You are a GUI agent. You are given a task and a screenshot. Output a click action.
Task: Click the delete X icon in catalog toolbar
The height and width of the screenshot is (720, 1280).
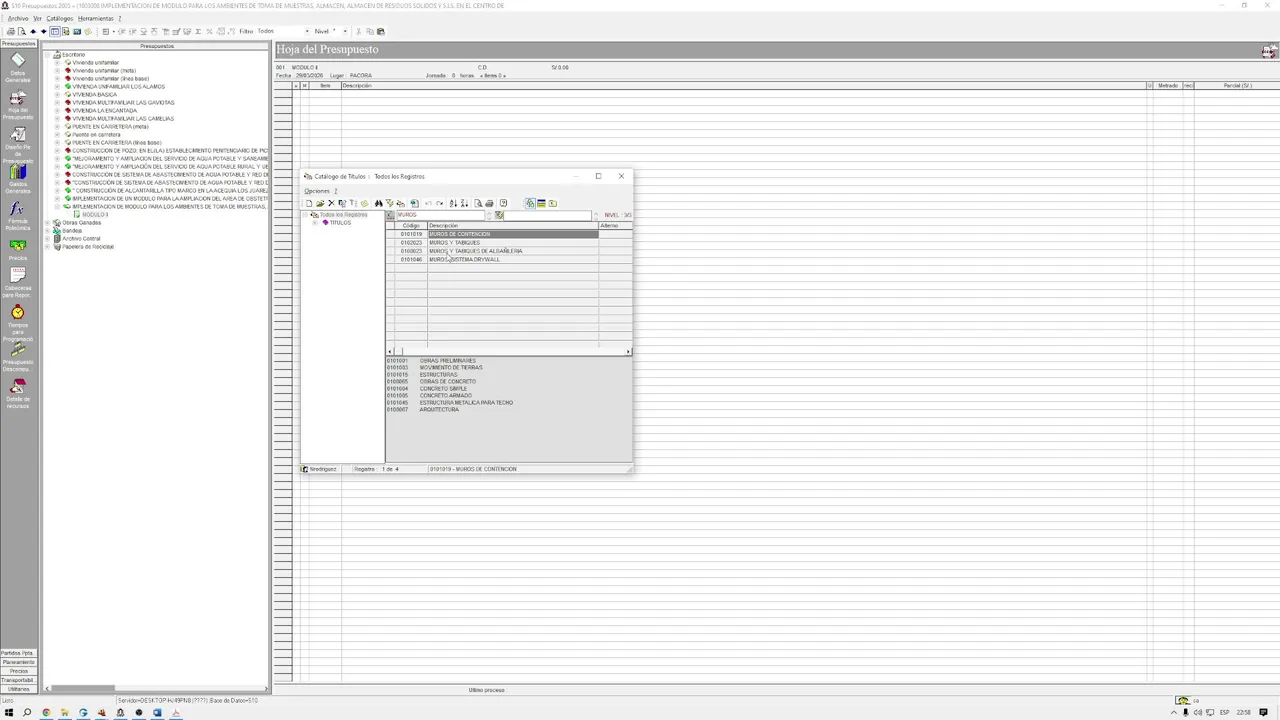point(331,203)
